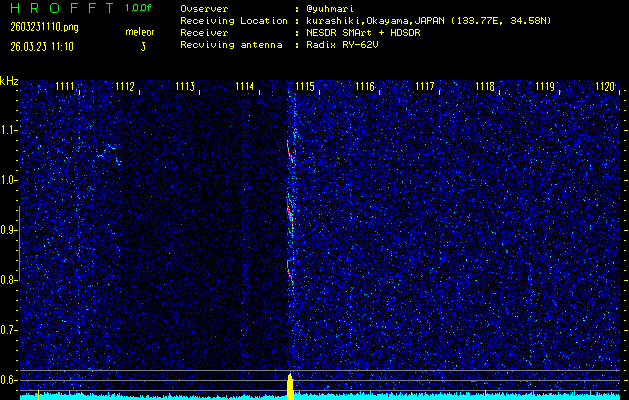
Task: Click the 1.0 frequency axis label
Action: [9, 180]
